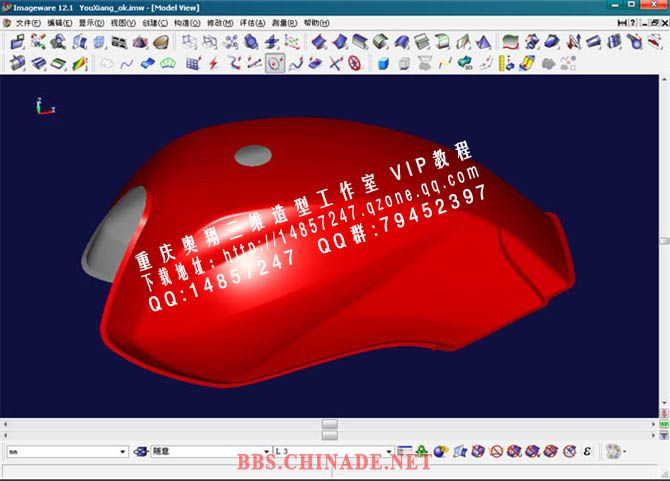Expand the arrow beside the last bottom icon

click(x=625, y=452)
